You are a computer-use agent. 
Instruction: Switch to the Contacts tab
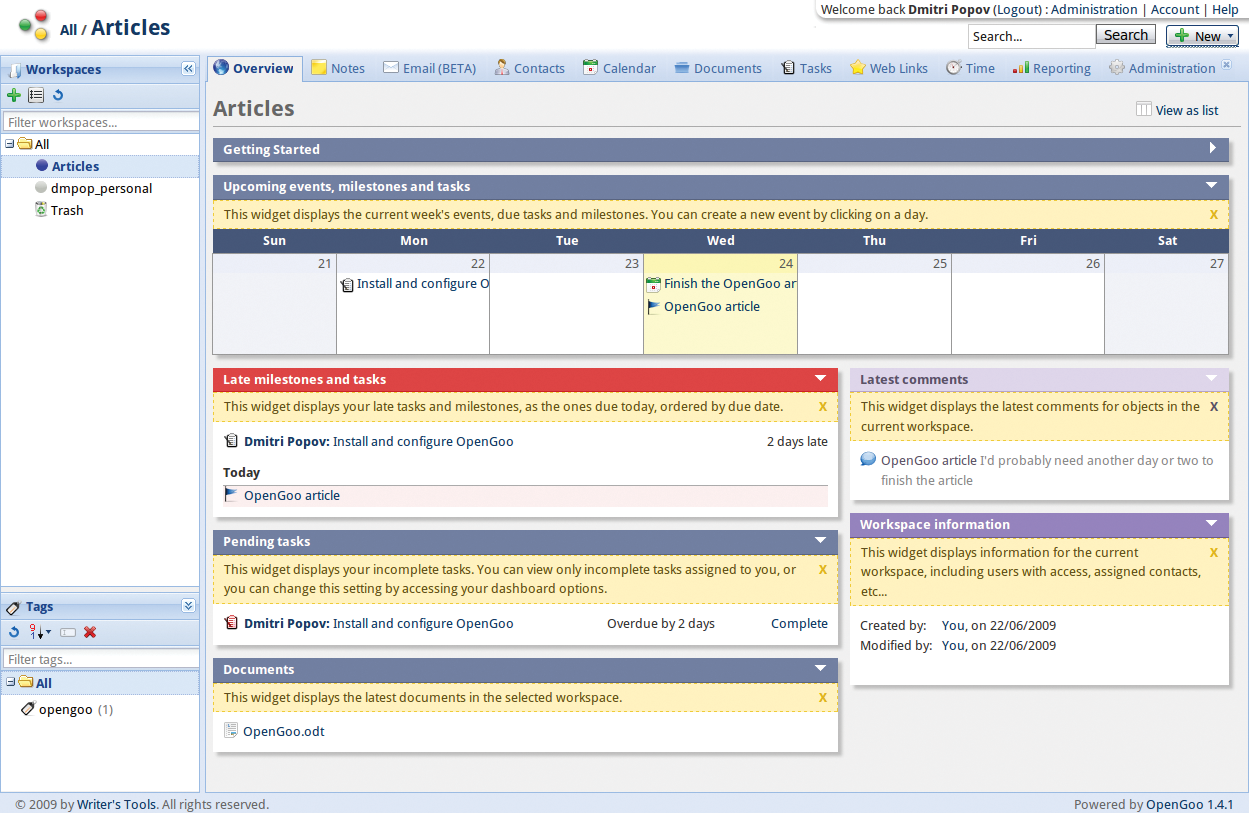coord(529,68)
